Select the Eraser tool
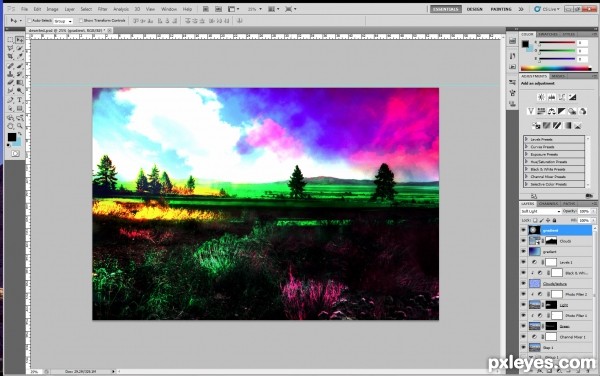 coord(10,82)
